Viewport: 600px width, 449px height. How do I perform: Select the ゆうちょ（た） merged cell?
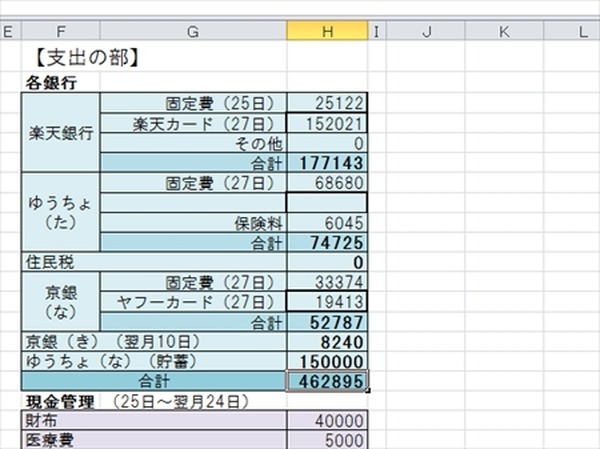61,212
